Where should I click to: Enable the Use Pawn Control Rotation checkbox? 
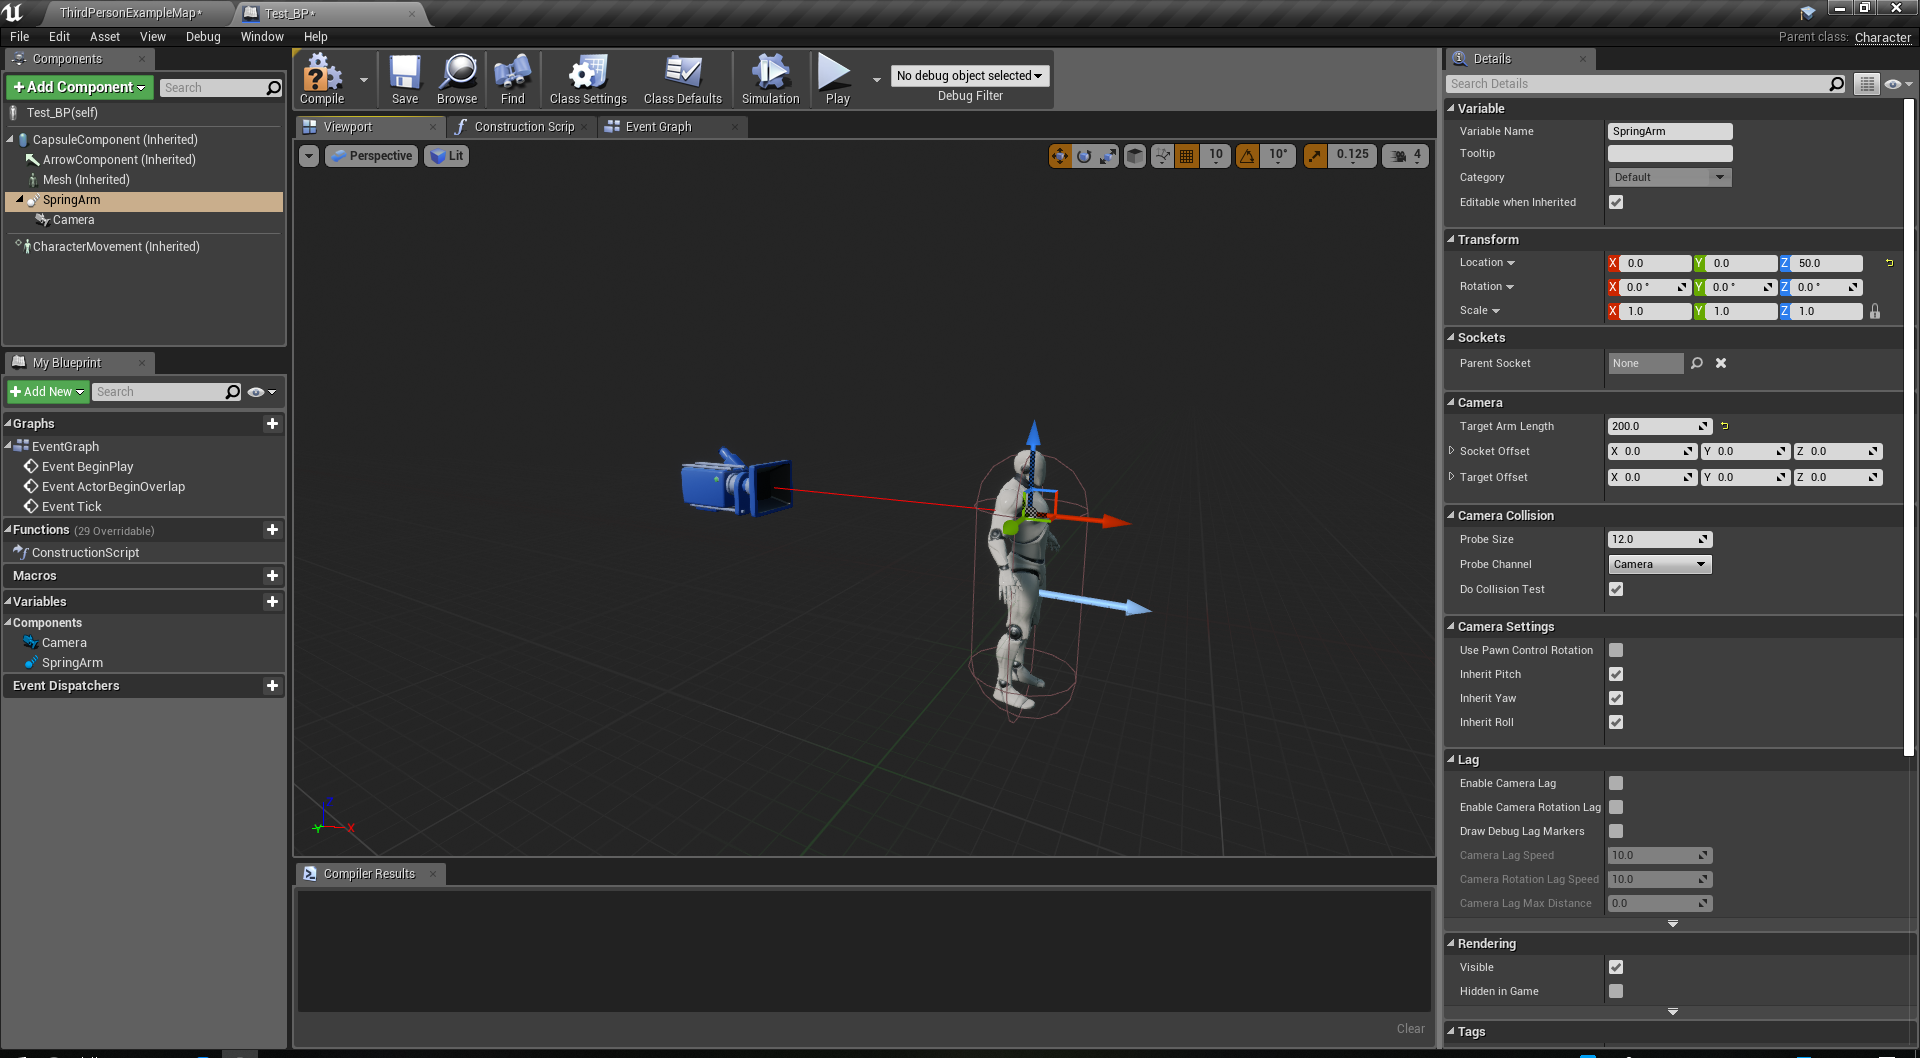(1616, 649)
